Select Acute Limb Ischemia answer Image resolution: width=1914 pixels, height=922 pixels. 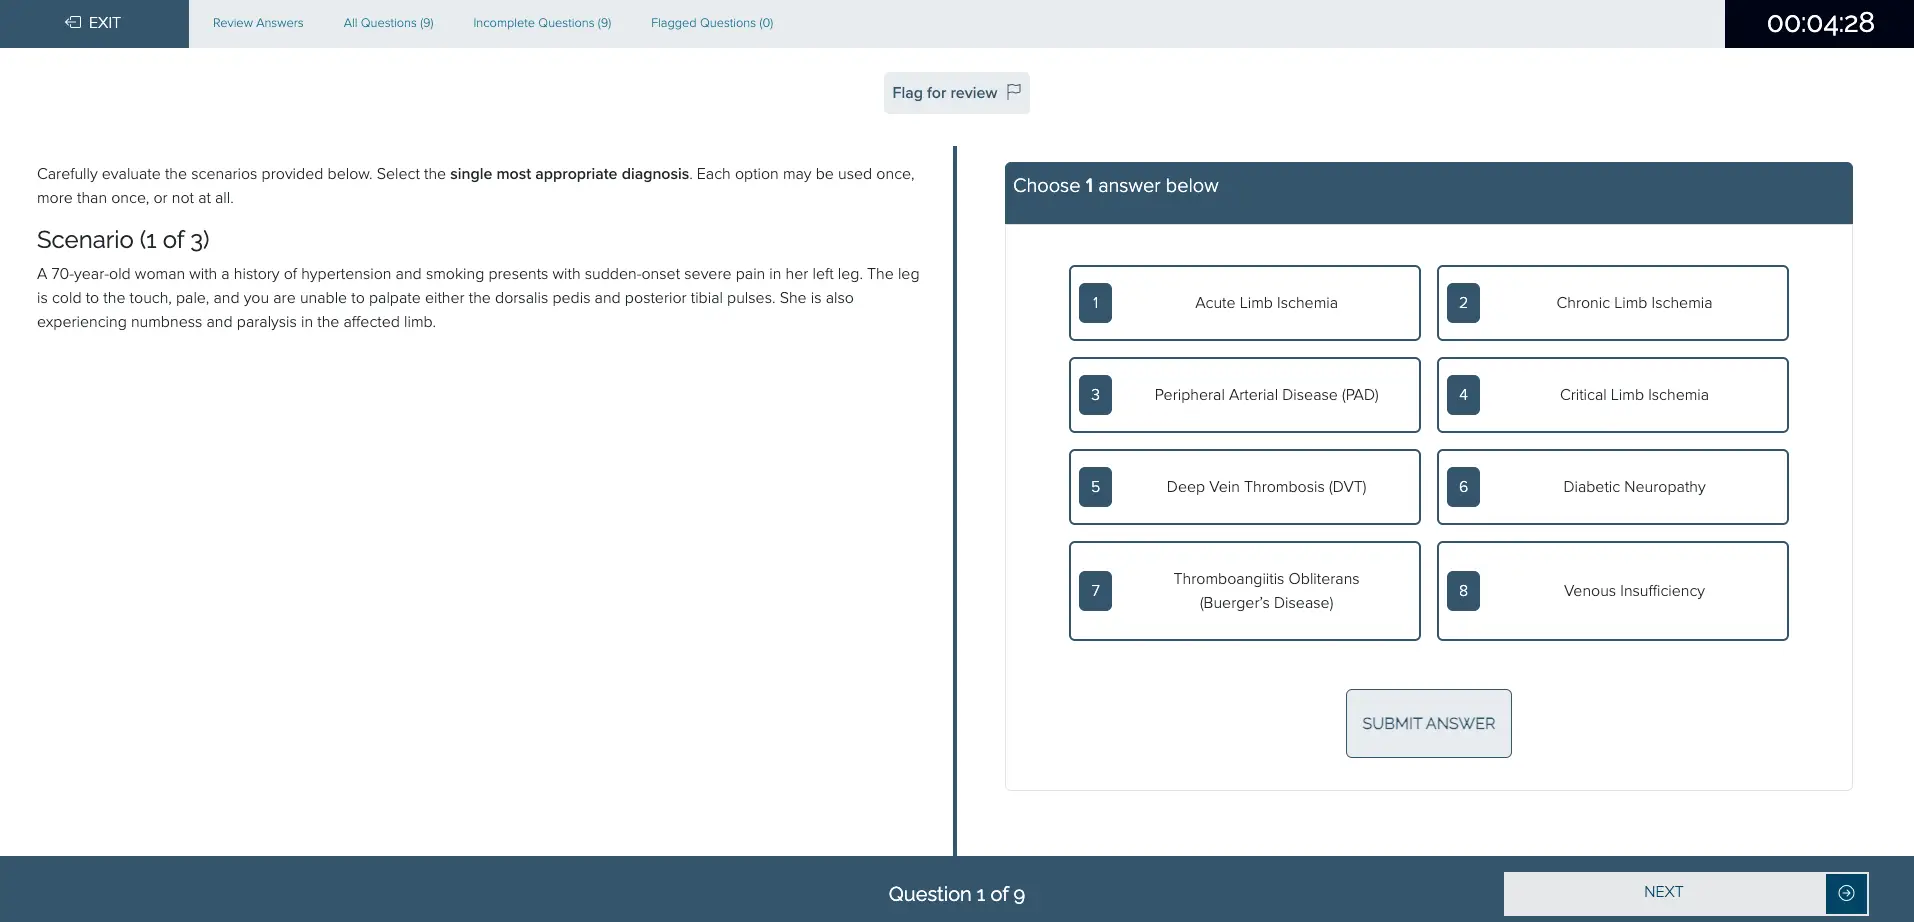1244,303
